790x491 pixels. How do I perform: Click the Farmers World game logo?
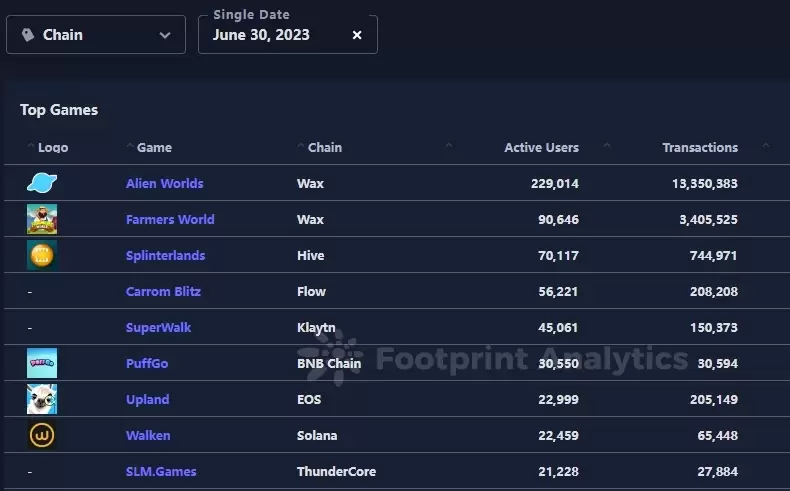pyautogui.click(x=42, y=219)
